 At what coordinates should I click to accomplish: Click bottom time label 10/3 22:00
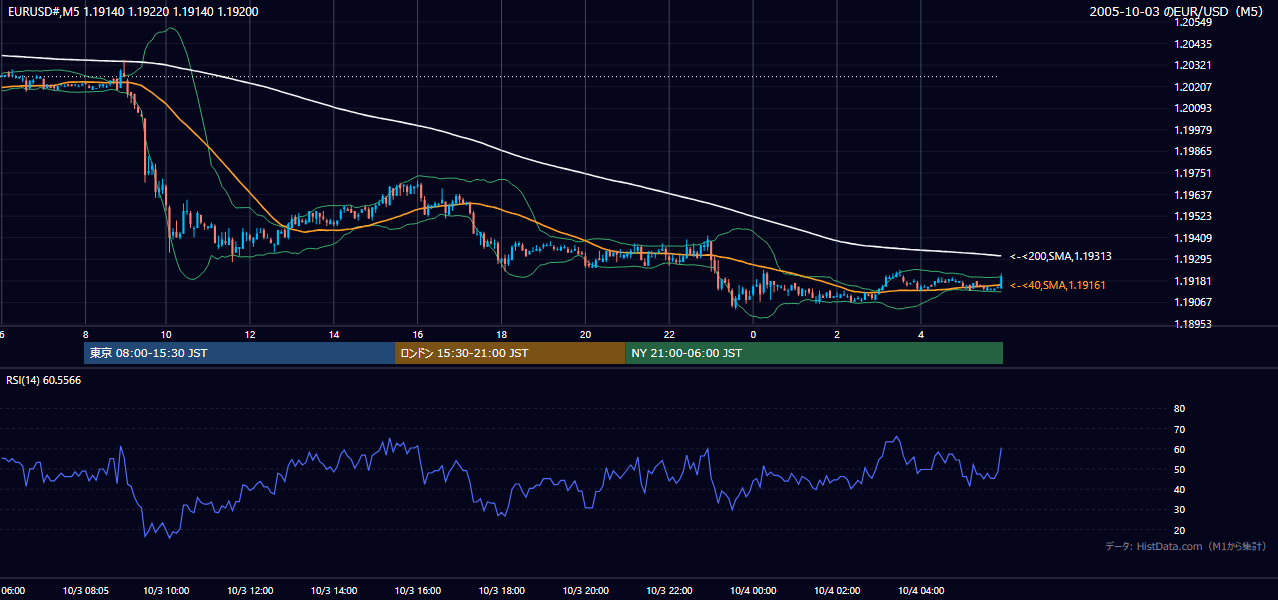tap(670, 591)
